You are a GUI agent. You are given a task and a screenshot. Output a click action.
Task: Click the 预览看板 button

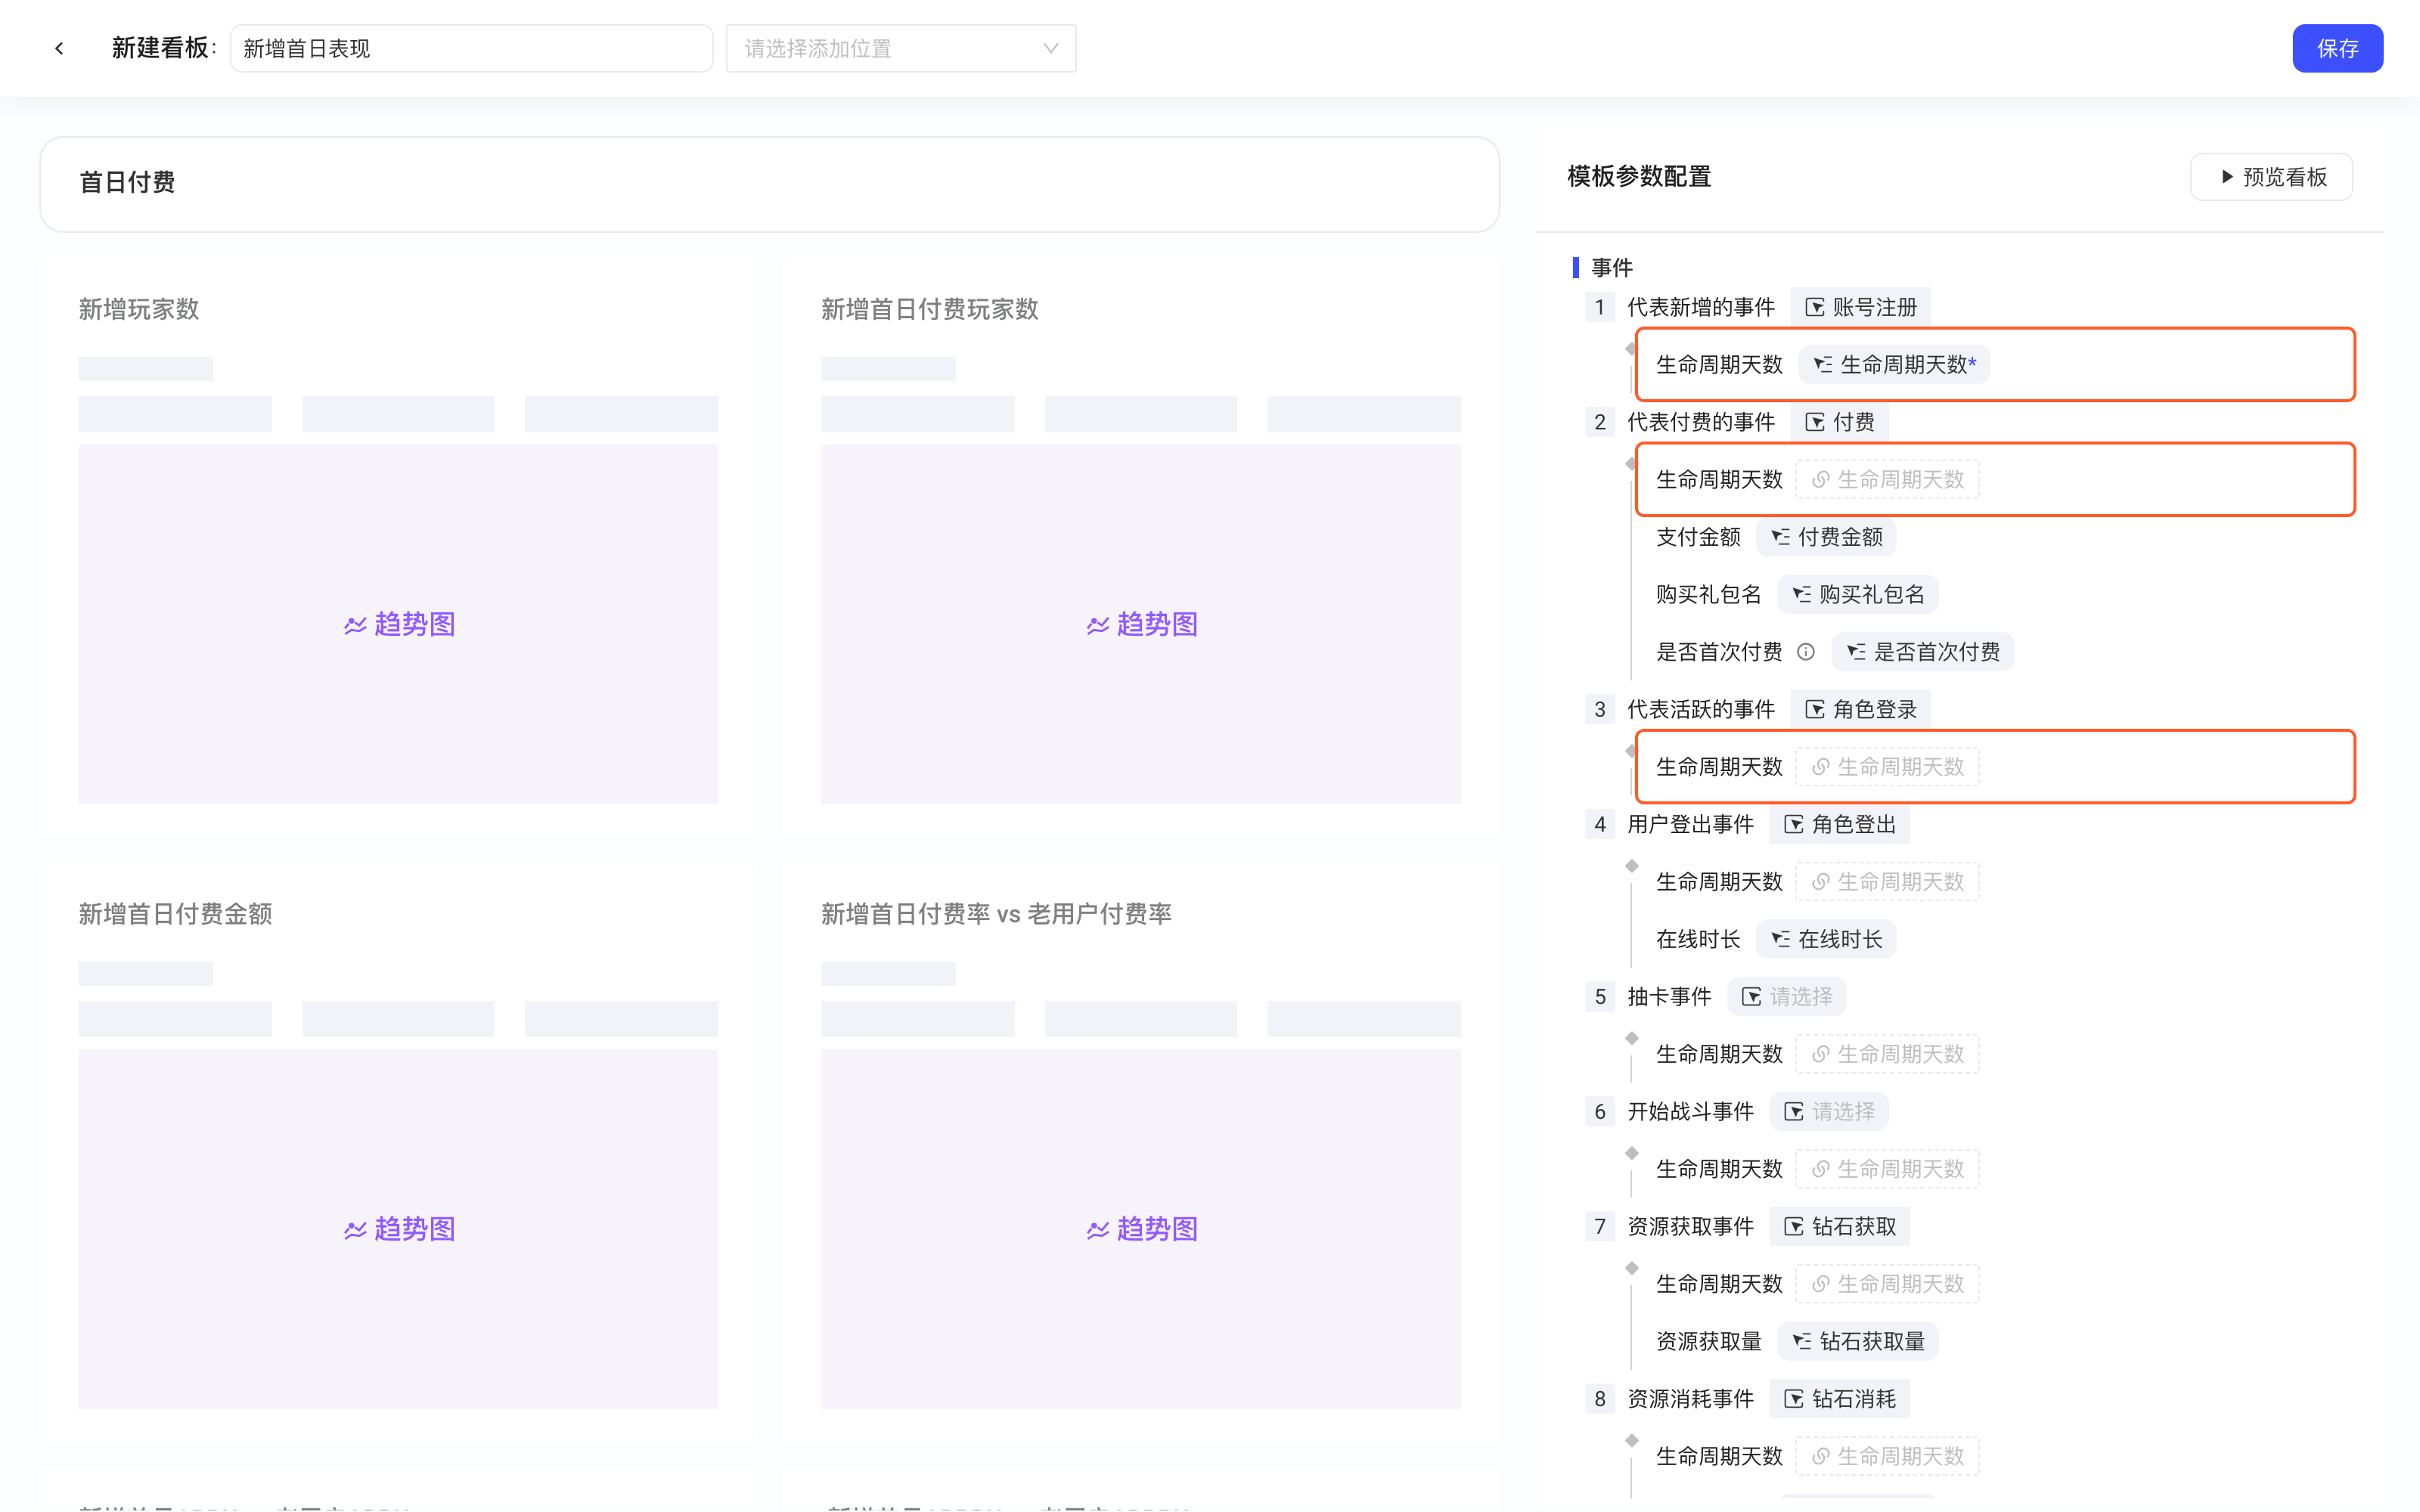coord(2271,177)
